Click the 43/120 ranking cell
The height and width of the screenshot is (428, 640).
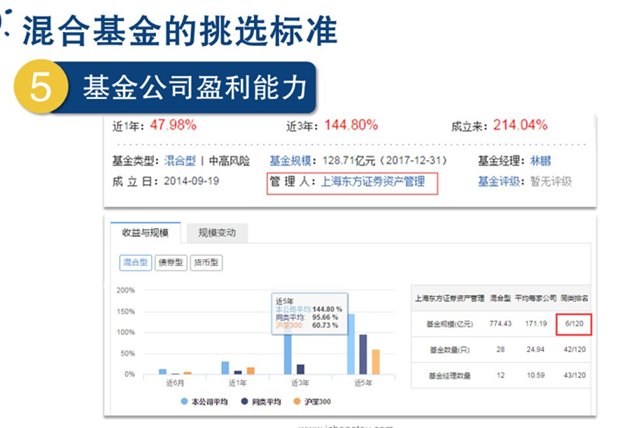click(574, 375)
